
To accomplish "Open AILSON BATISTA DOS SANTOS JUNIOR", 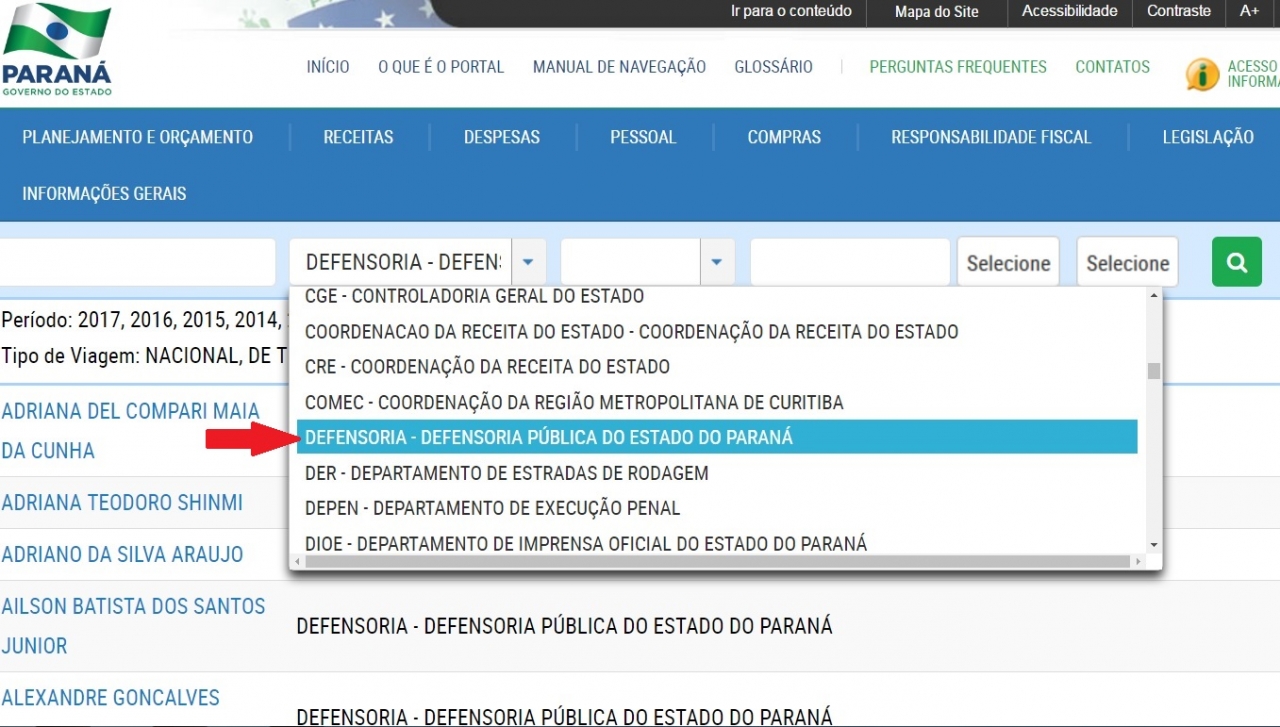I will (133, 626).
